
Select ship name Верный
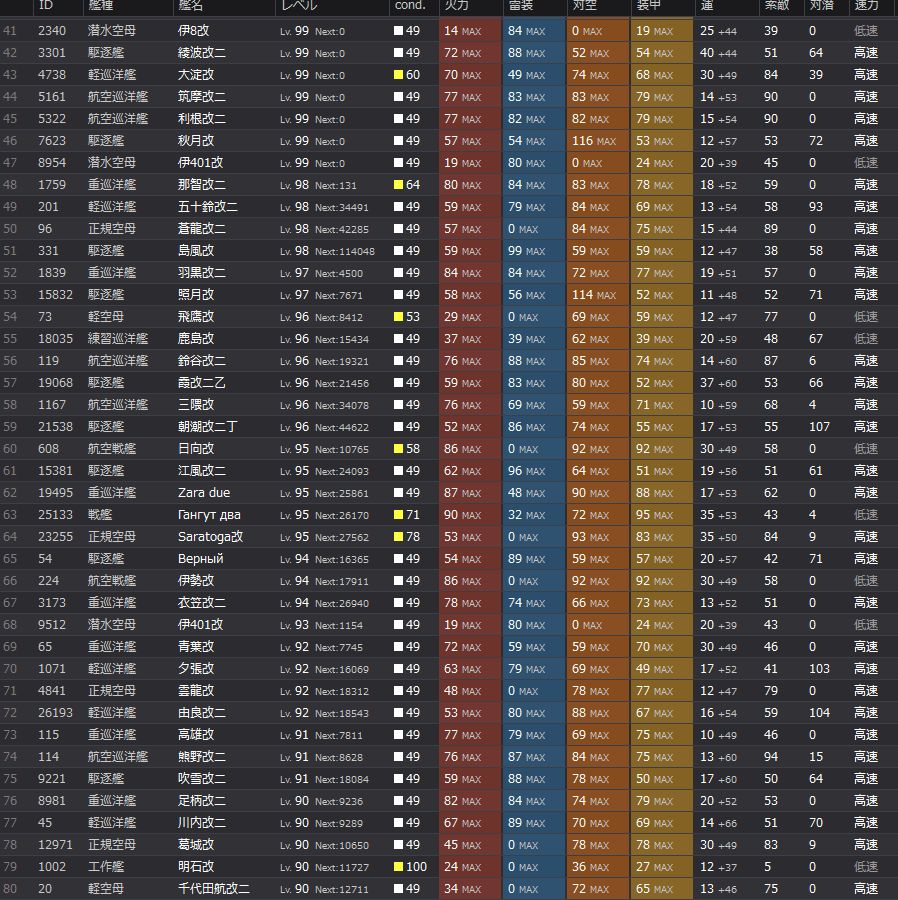[201, 559]
